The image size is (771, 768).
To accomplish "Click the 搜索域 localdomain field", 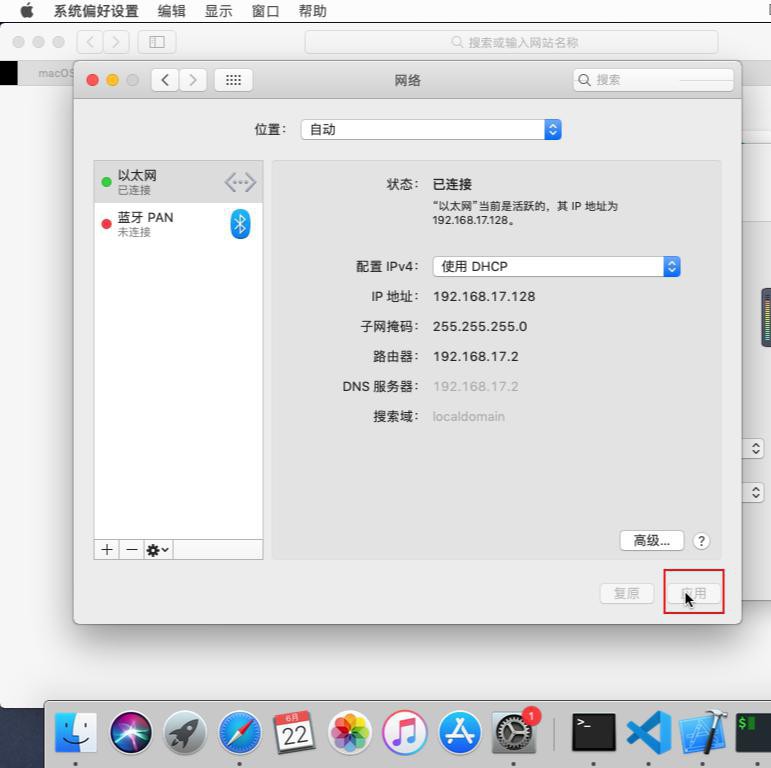I will (469, 416).
